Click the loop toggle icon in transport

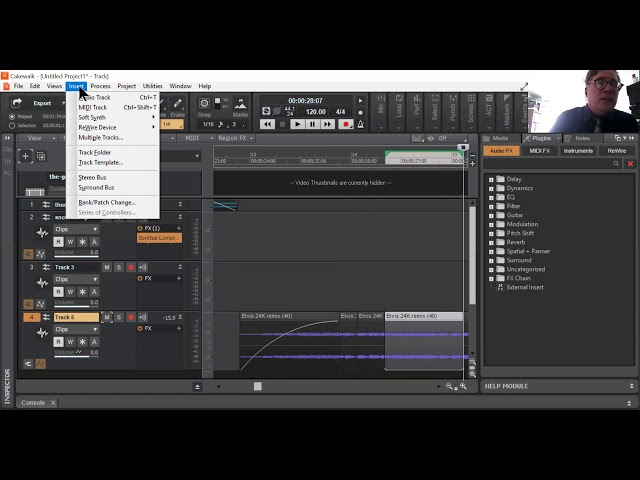(266, 111)
